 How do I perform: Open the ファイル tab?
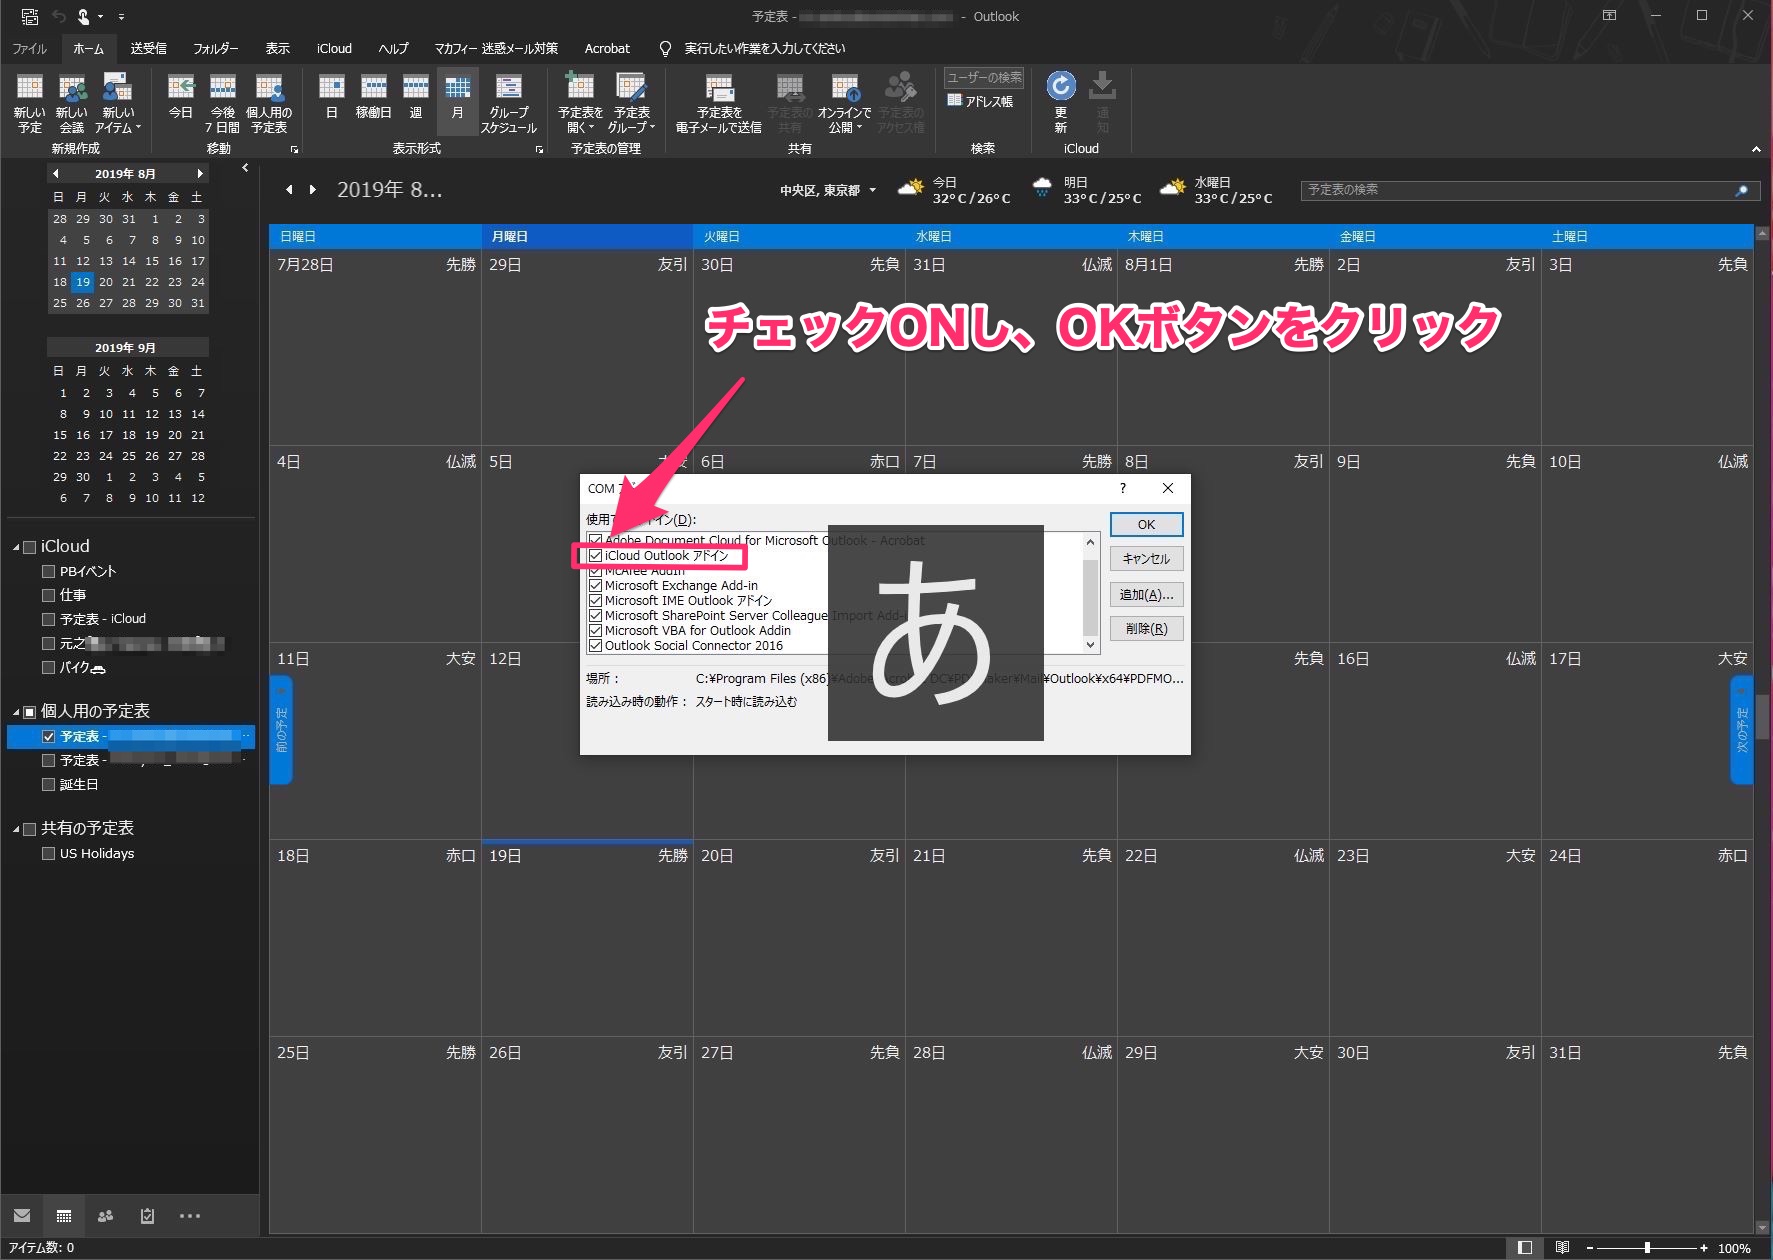coord(29,48)
